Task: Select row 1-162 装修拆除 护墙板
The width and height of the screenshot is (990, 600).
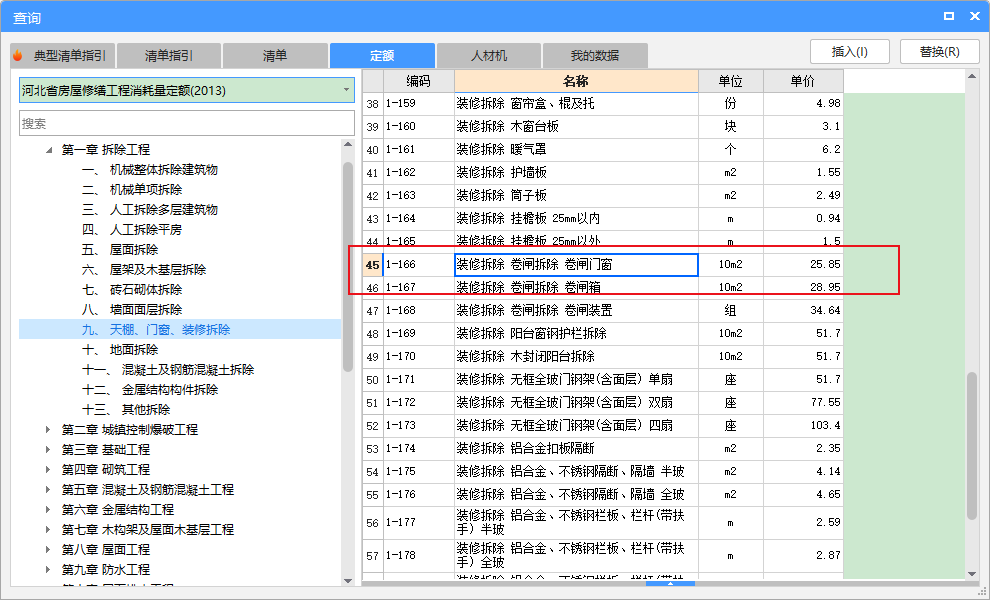Action: tap(603, 172)
